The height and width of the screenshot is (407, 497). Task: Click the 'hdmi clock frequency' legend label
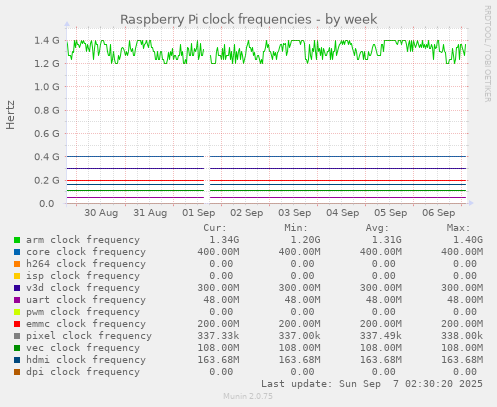pos(86,360)
